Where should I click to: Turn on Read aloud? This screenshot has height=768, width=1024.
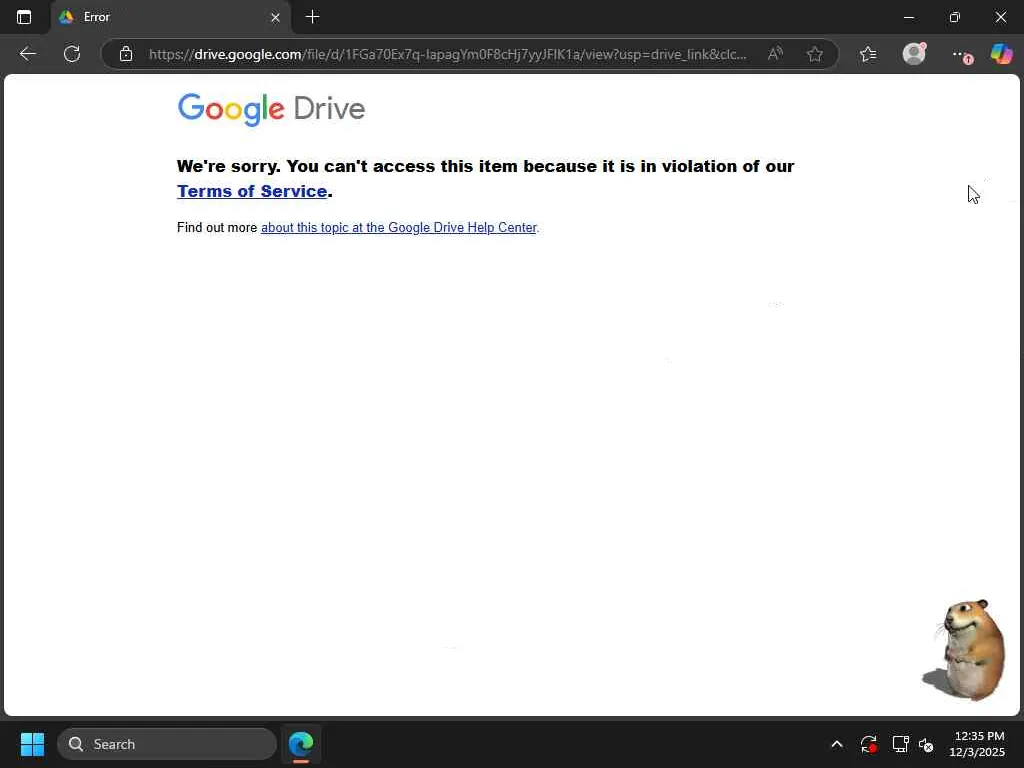775,54
